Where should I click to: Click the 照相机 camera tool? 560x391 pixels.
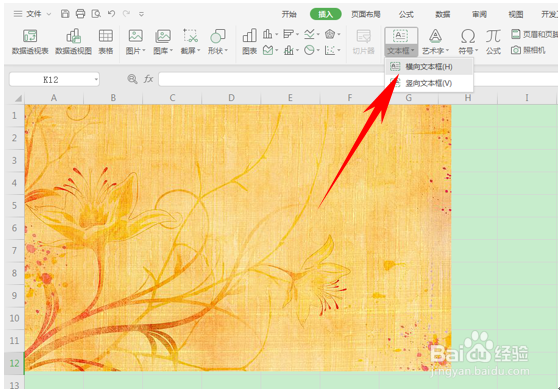point(528,50)
